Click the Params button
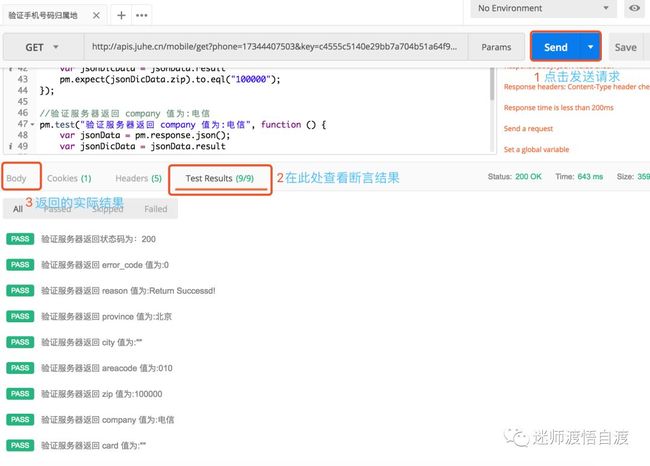 (496, 47)
